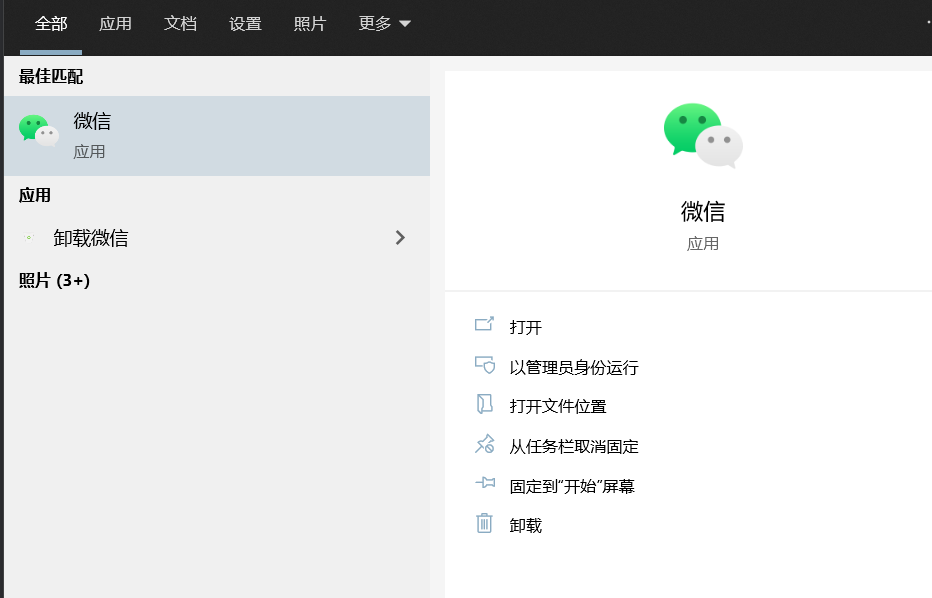The image size is (932, 598).
Task: Click the shield icon for run as admin
Action: click(x=484, y=364)
